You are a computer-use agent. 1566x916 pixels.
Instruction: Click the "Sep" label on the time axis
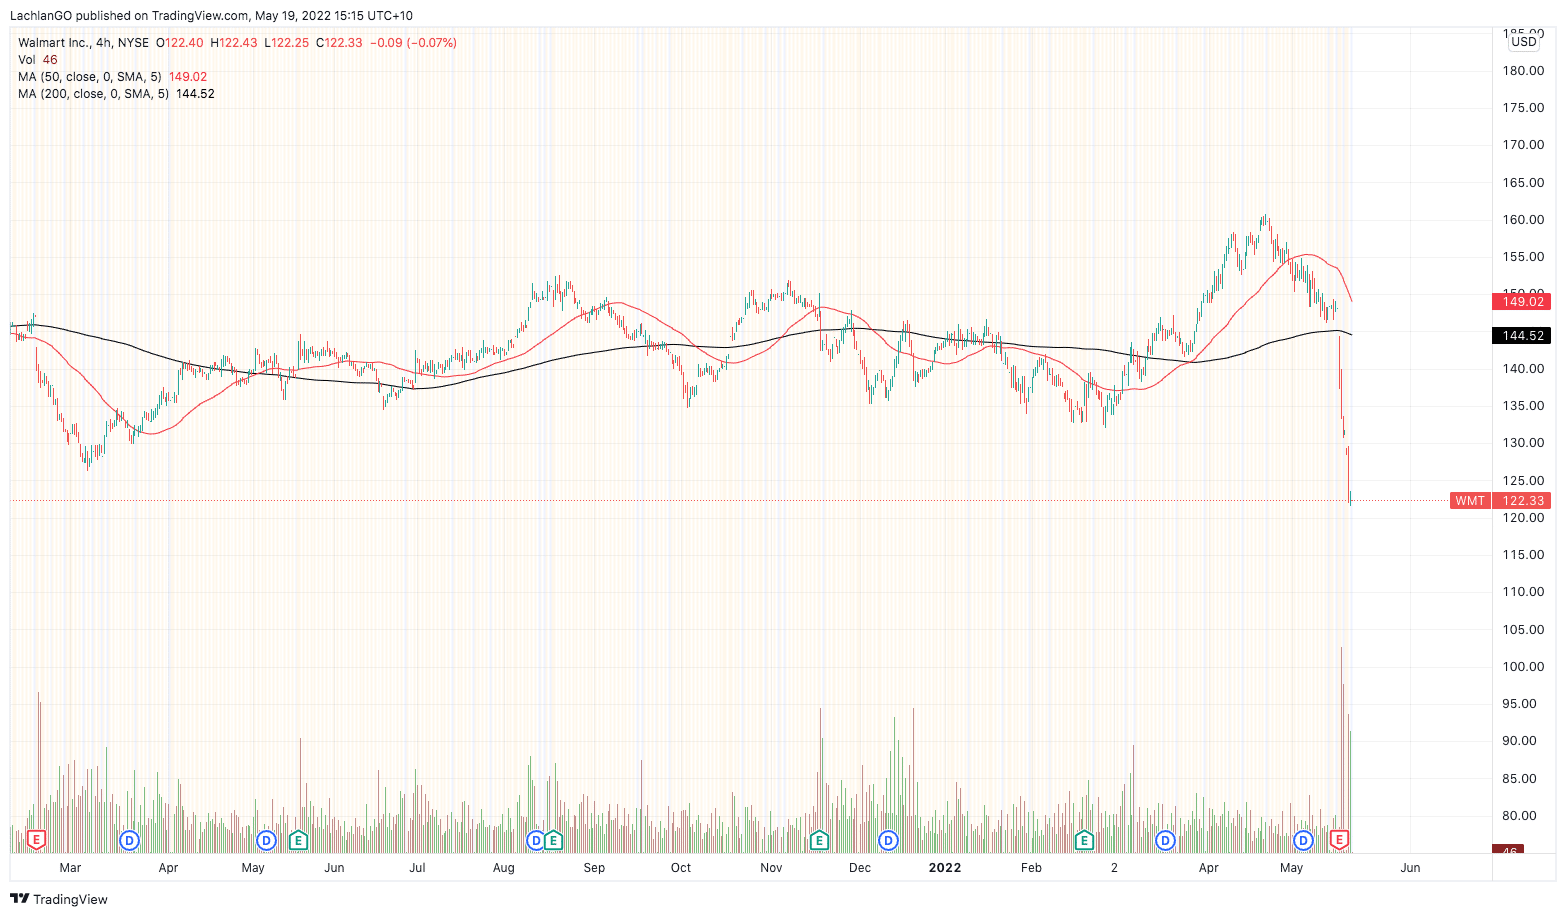tap(594, 868)
